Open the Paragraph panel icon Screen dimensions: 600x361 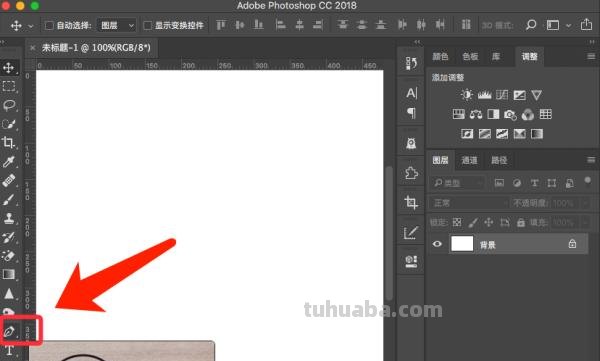tap(411, 113)
